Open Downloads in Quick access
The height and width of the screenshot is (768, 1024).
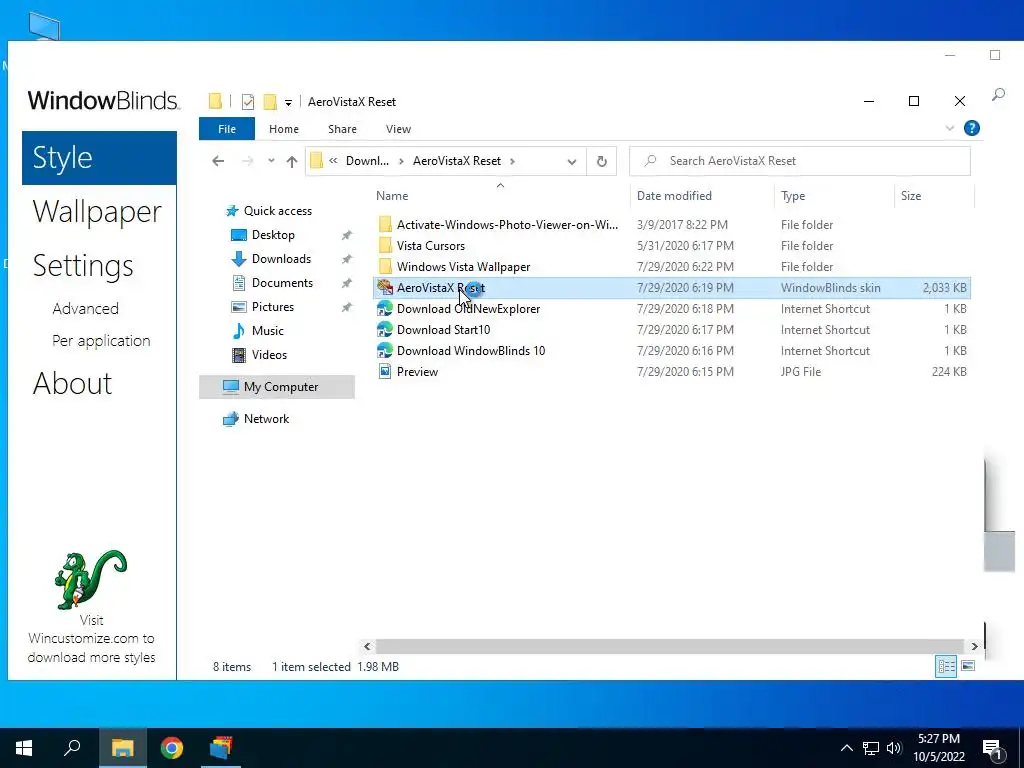(x=281, y=259)
